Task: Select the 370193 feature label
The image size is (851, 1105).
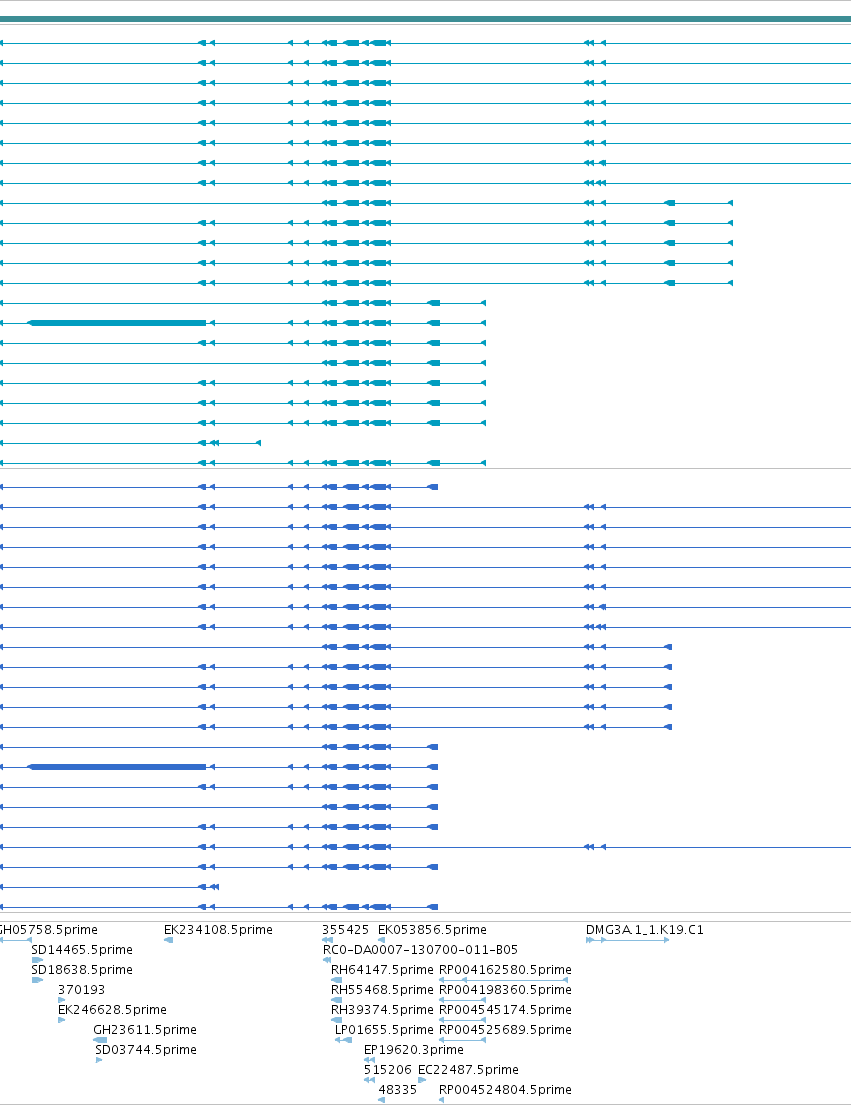Action: click(81, 989)
